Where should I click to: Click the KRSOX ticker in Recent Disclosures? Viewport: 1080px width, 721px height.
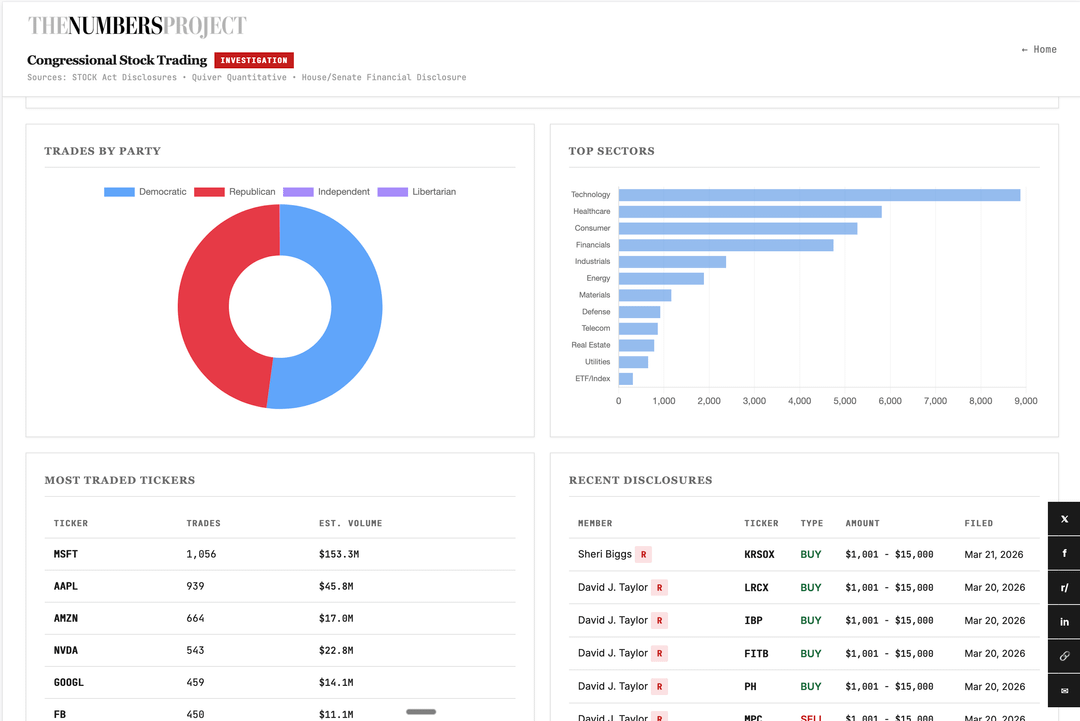coord(760,554)
